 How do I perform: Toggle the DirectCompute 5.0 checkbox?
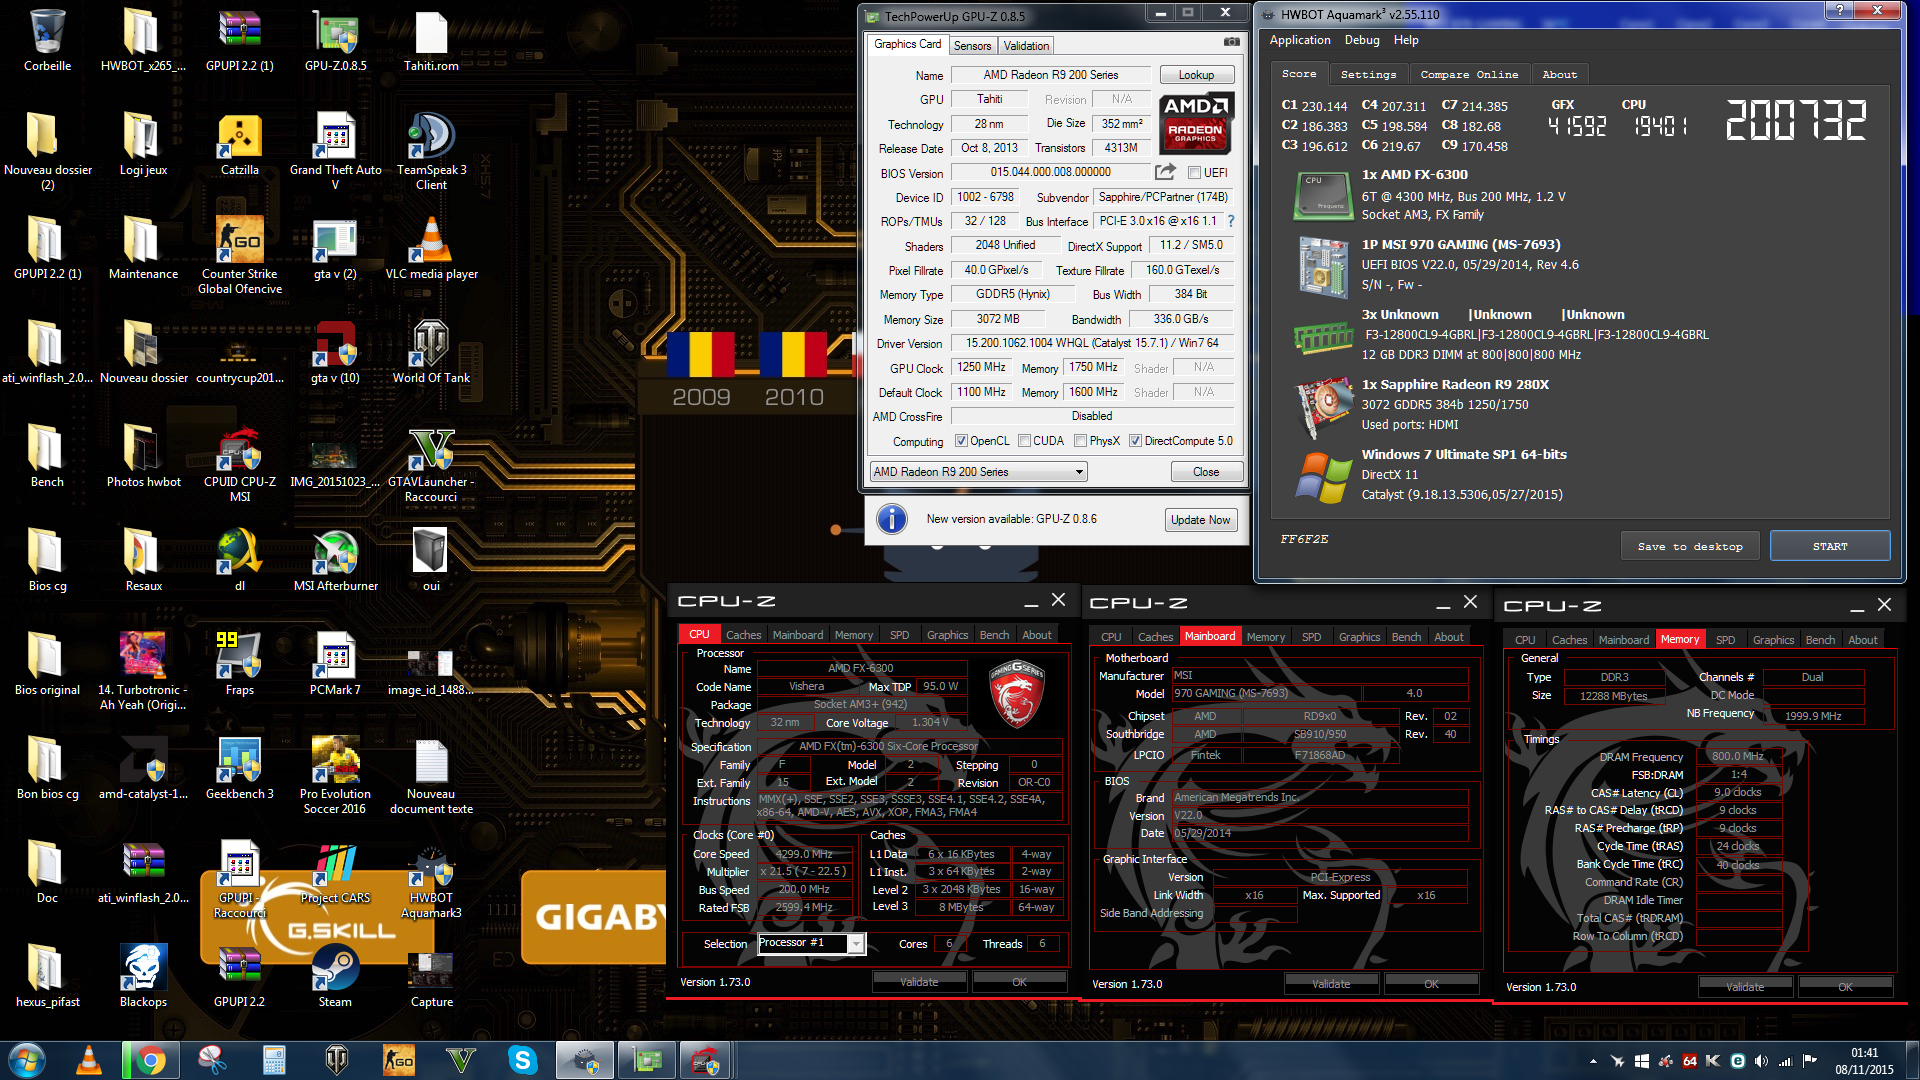1135,441
